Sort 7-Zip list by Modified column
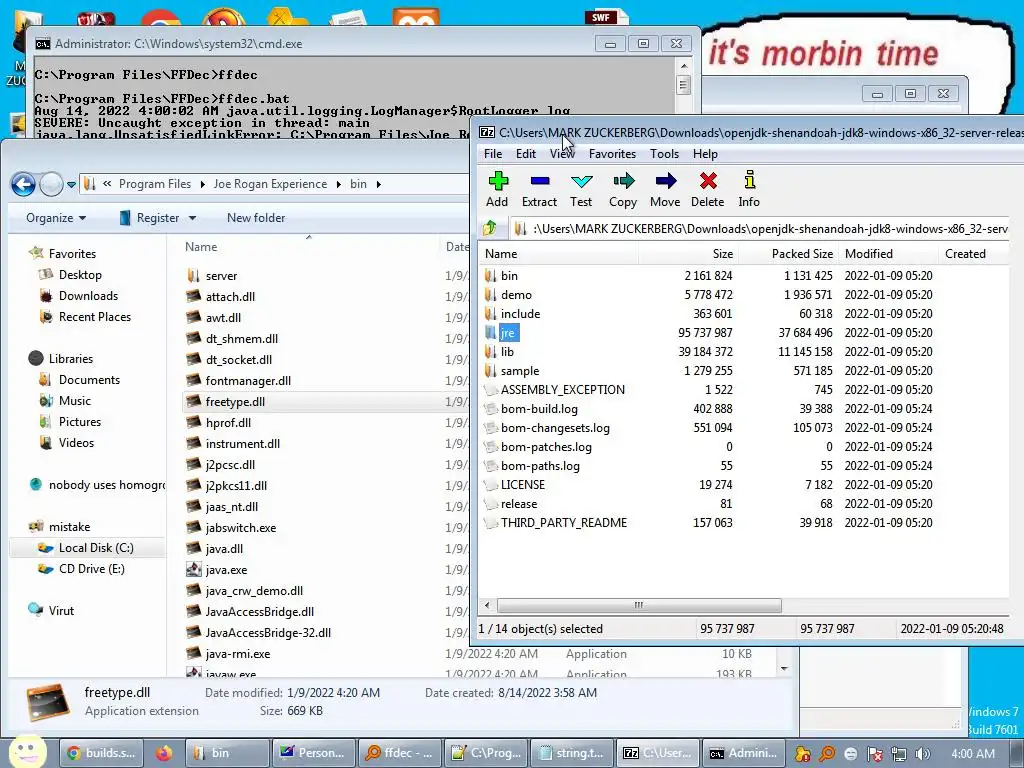Screen dimensions: 1024x768 888,253
